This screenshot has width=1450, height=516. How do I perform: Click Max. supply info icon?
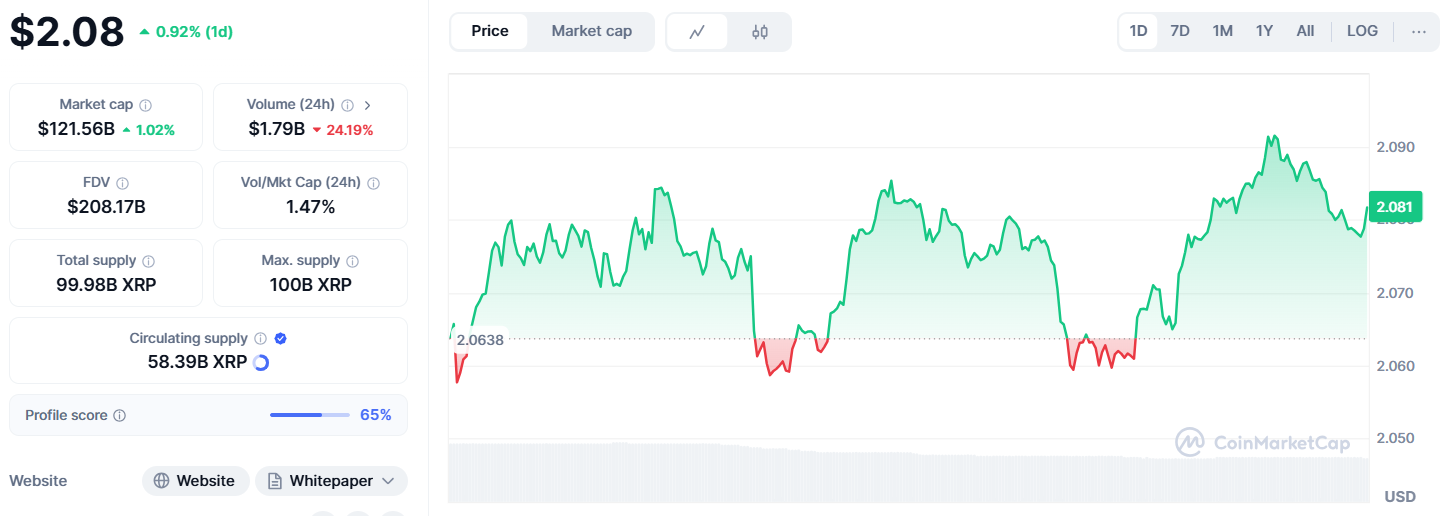pyautogui.click(x=352, y=261)
